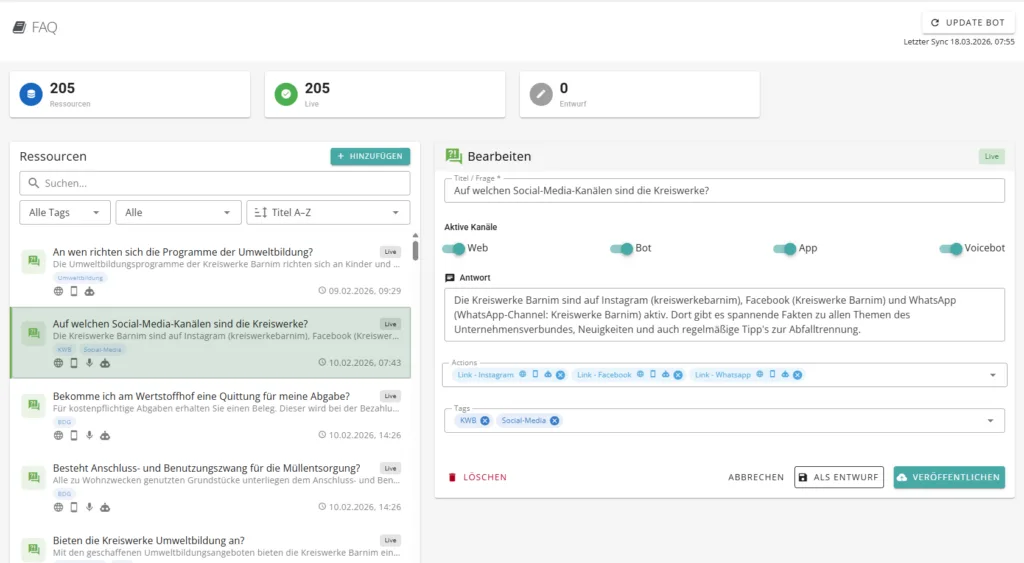The image size is (1024, 563).
Task: Click bot icon in Link - Whatsapp chip
Action: pos(785,374)
